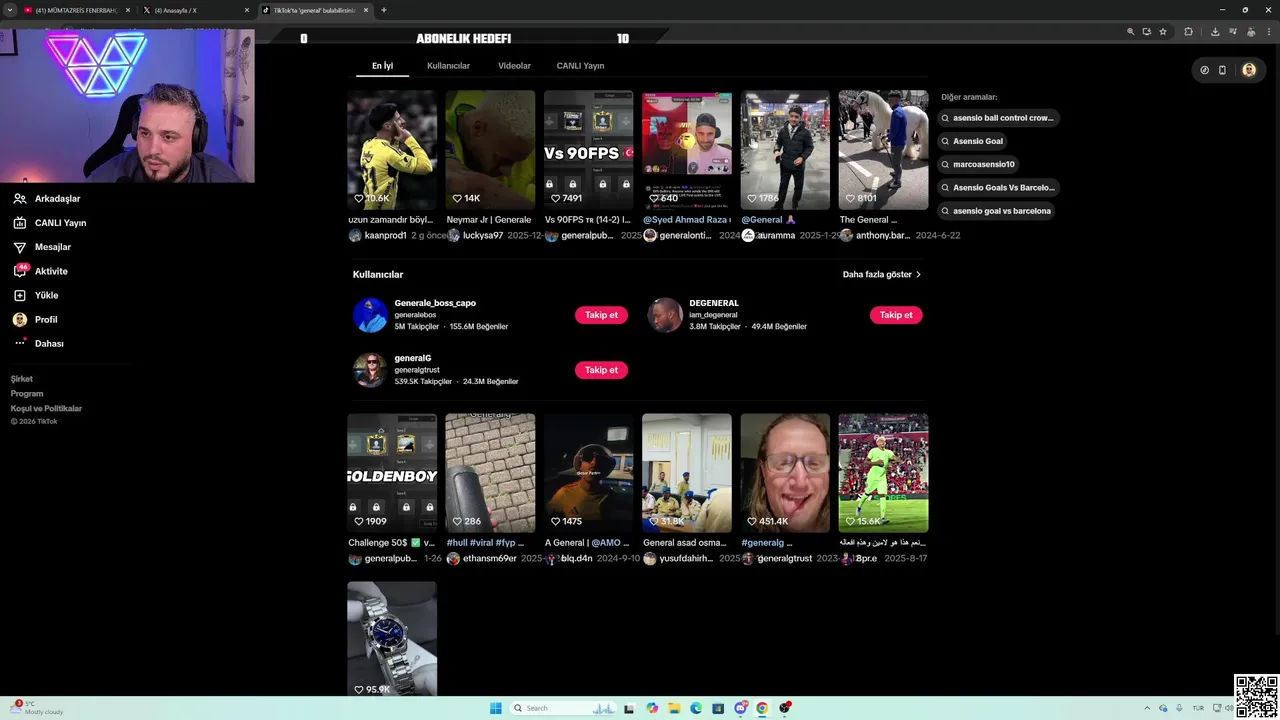This screenshot has height=720, width=1280.
Task: Open the Aktivite notifications item
Action: 41,271
